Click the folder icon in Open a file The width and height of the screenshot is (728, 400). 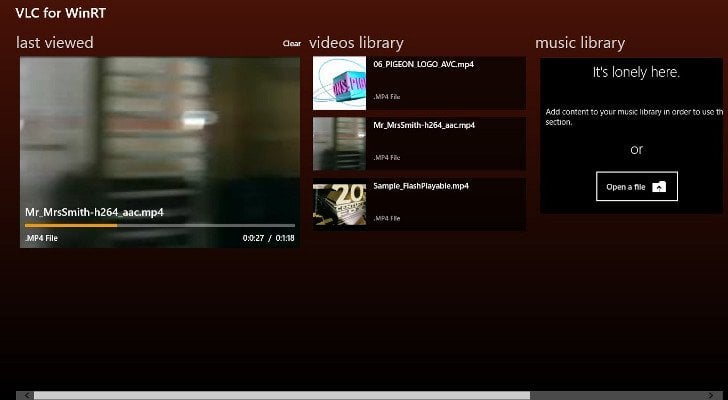point(659,187)
